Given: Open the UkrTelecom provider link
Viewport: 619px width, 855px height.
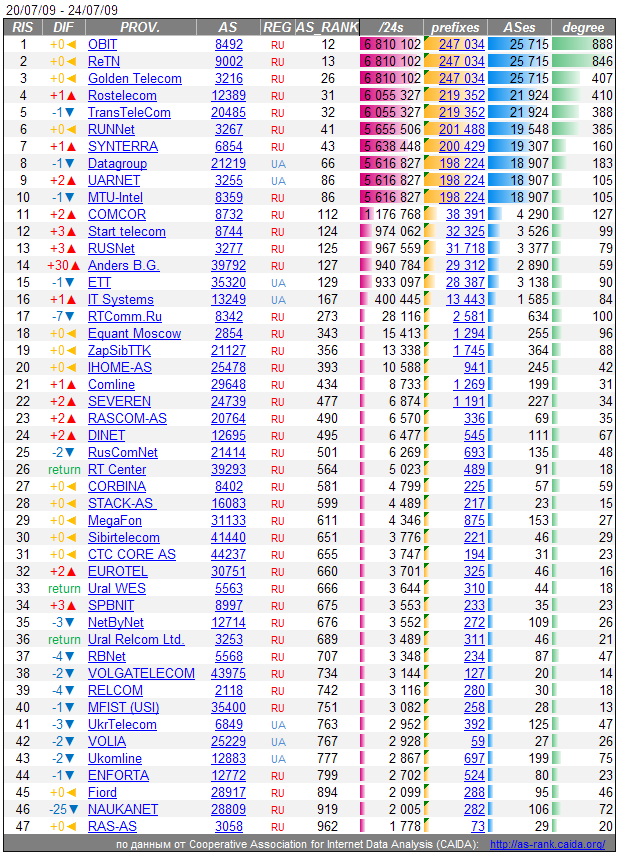Looking at the screenshot, I should pos(122,725).
